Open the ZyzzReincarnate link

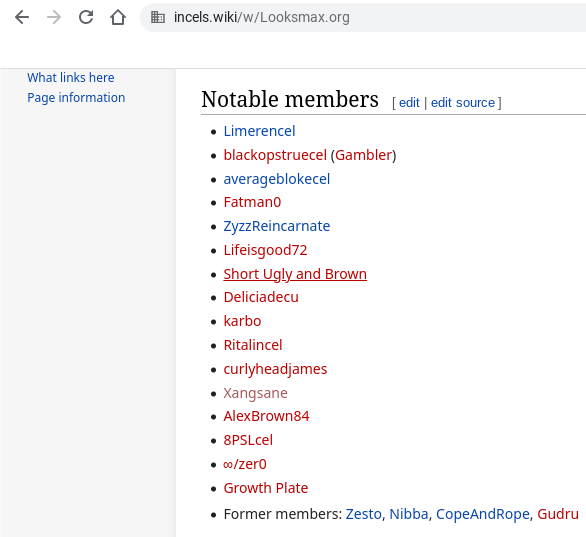pyautogui.click(x=277, y=226)
